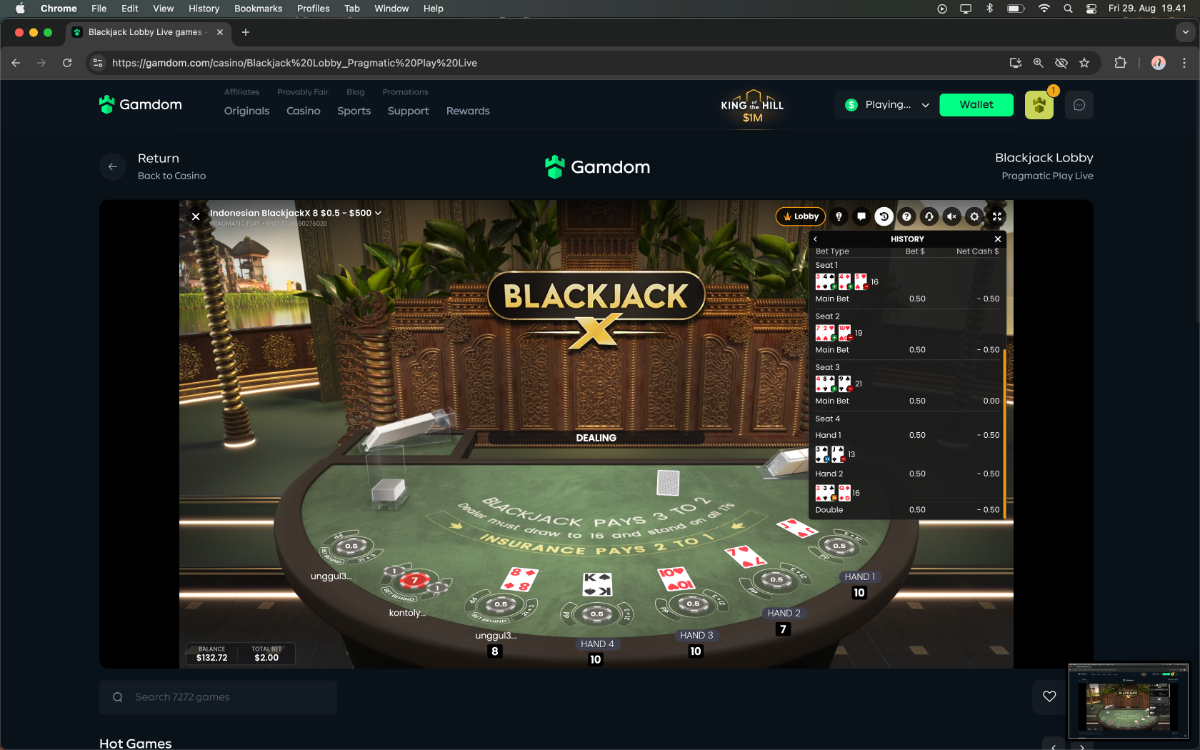Open the tipping icon in game toolbar
The width and height of the screenshot is (1200, 750).
(x=838, y=216)
